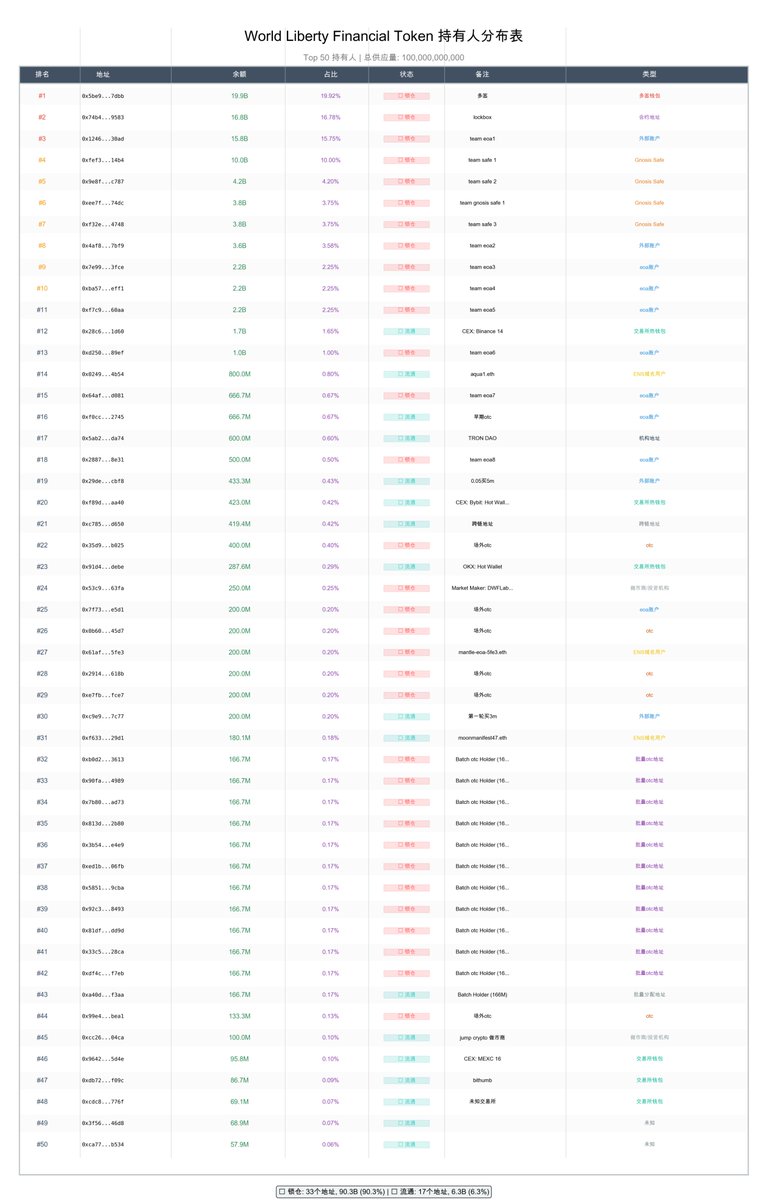This screenshot has height=1200, width=768.
Task: Click the team eoa7 note
Action: pyautogui.click(x=483, y=395)
